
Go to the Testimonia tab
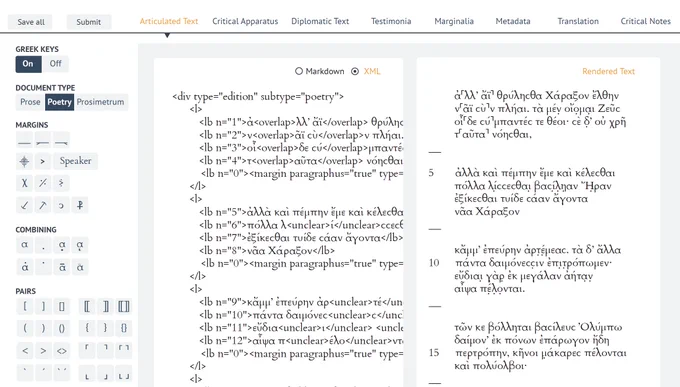(x=391, y=21)
